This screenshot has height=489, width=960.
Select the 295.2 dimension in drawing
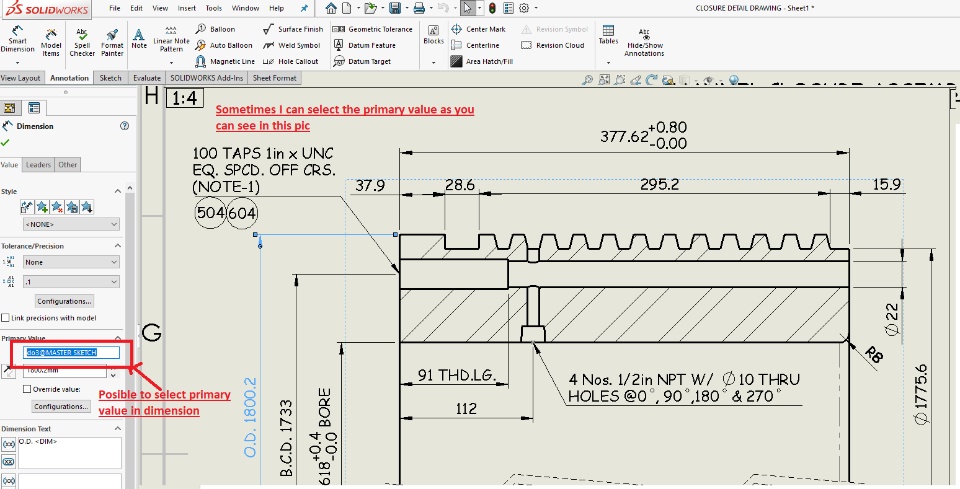[659, 184]
